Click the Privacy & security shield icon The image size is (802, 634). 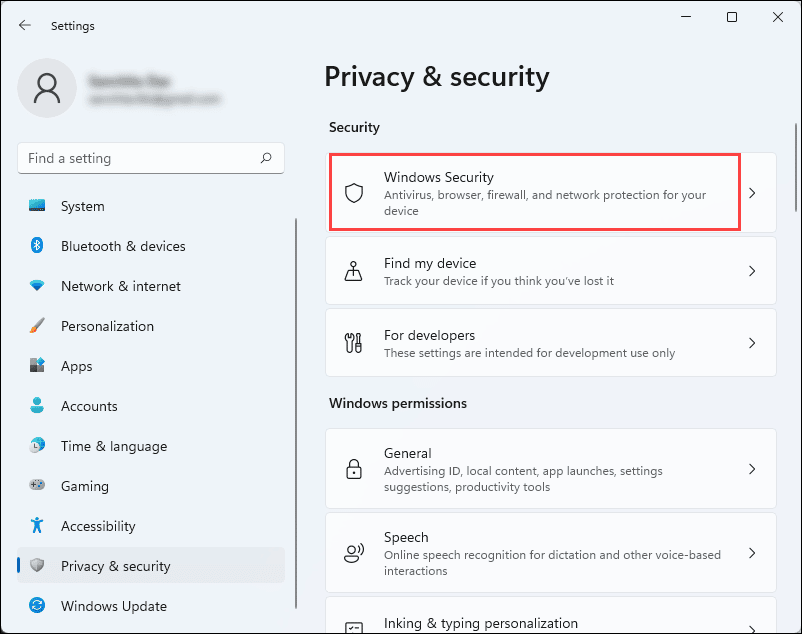pos(37,565)
